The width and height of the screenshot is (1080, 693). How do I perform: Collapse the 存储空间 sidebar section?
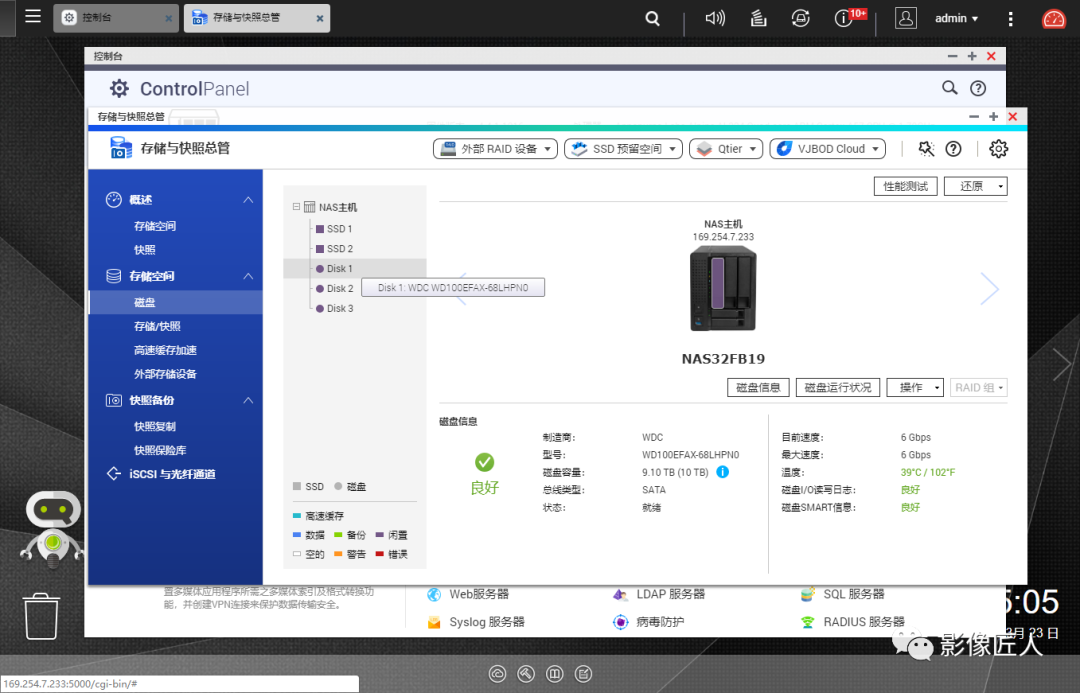(248, 276)
